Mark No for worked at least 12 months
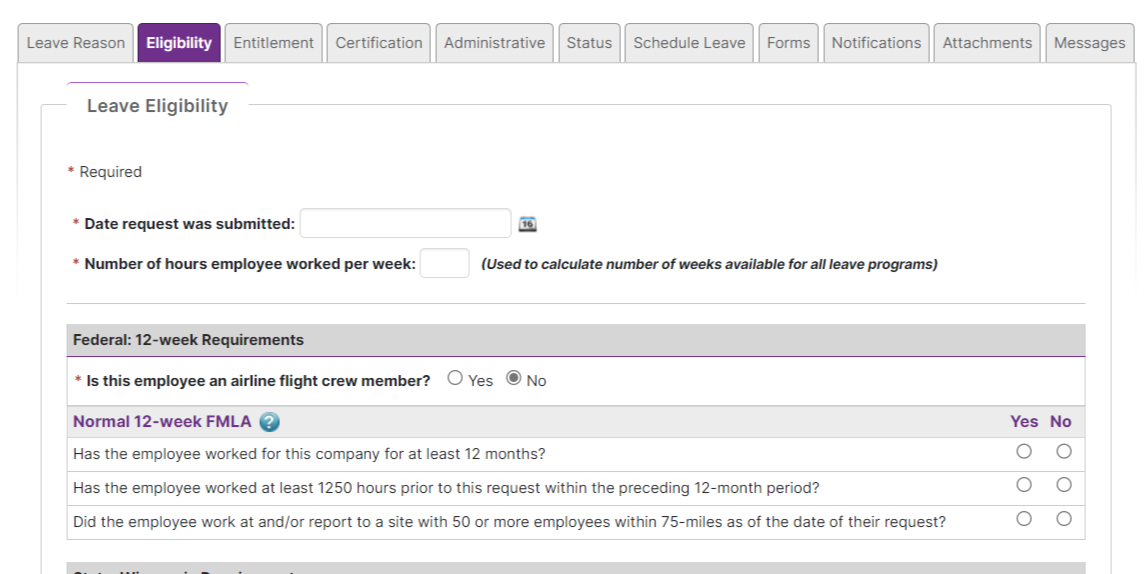 [1064, 451]
